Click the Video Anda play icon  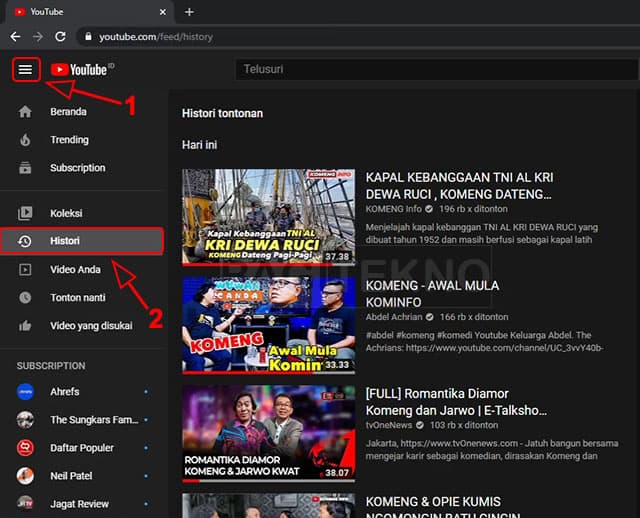click(x=25, y=269)
